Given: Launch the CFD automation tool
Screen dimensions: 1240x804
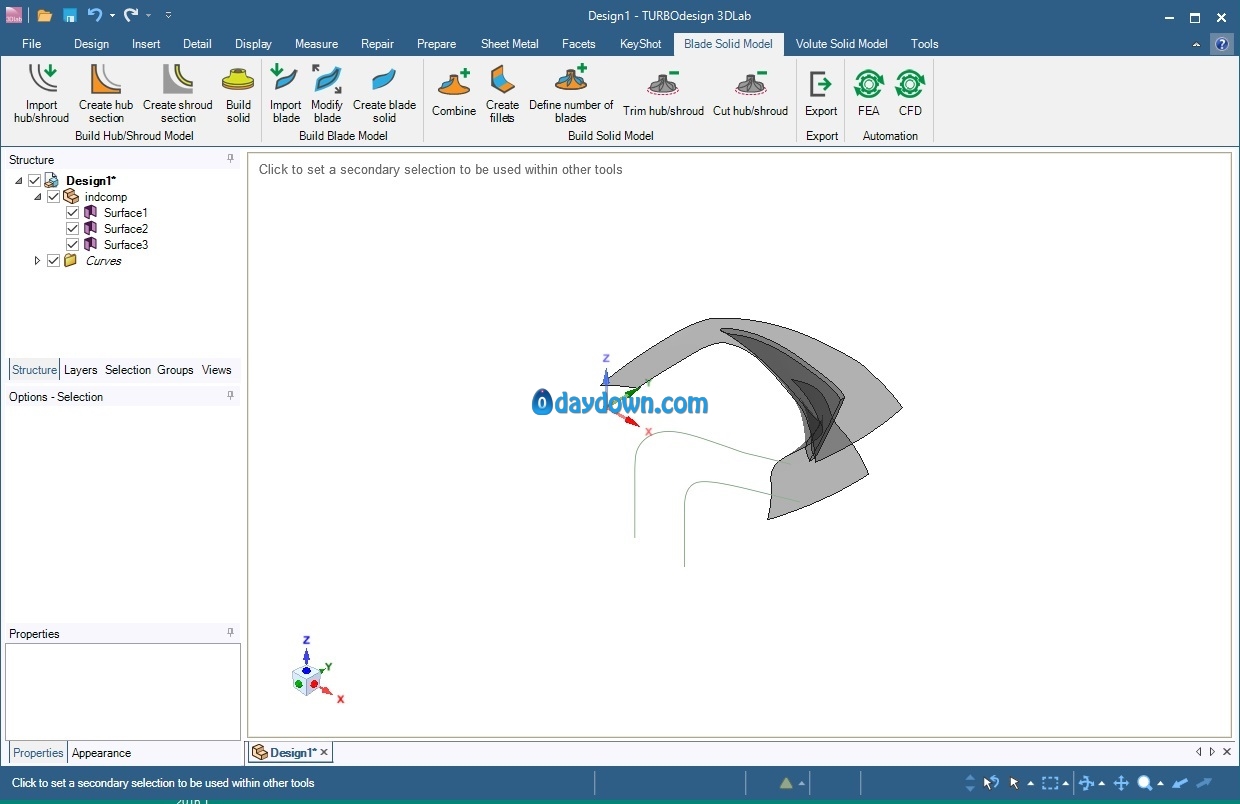Looking at the screenshot, I should [910, 84].
